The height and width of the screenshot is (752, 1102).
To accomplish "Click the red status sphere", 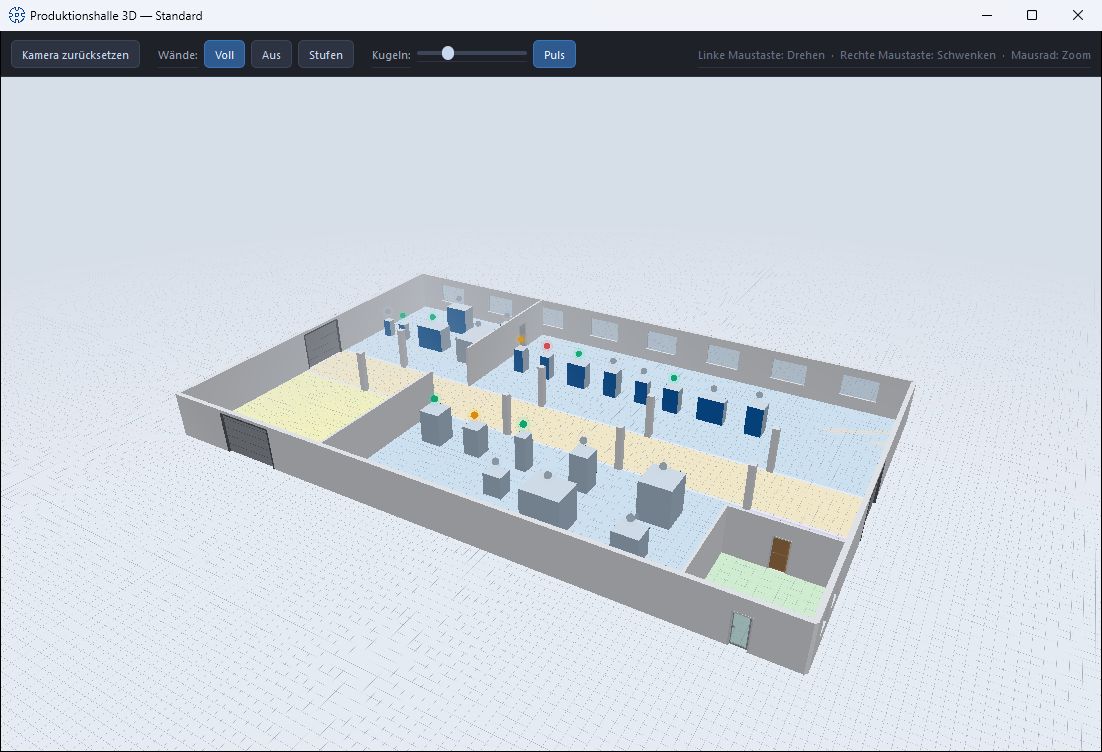I will pos(547,346).
